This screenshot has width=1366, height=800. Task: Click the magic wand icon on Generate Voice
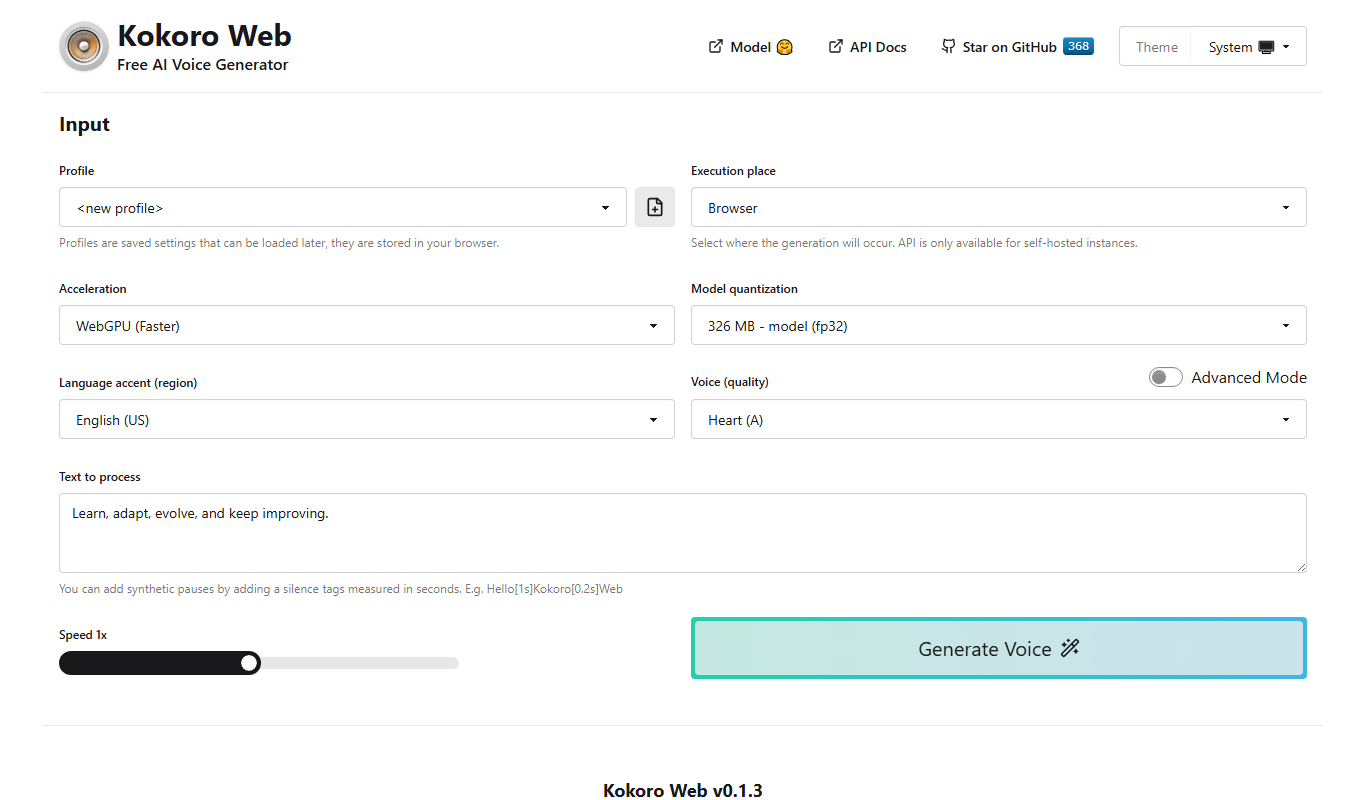[1070, 648]
